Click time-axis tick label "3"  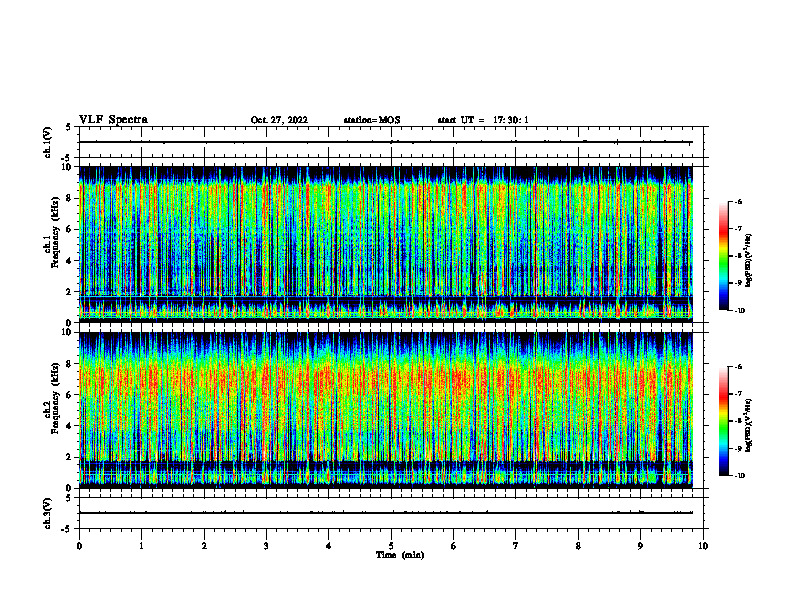[x=266, y=546]
